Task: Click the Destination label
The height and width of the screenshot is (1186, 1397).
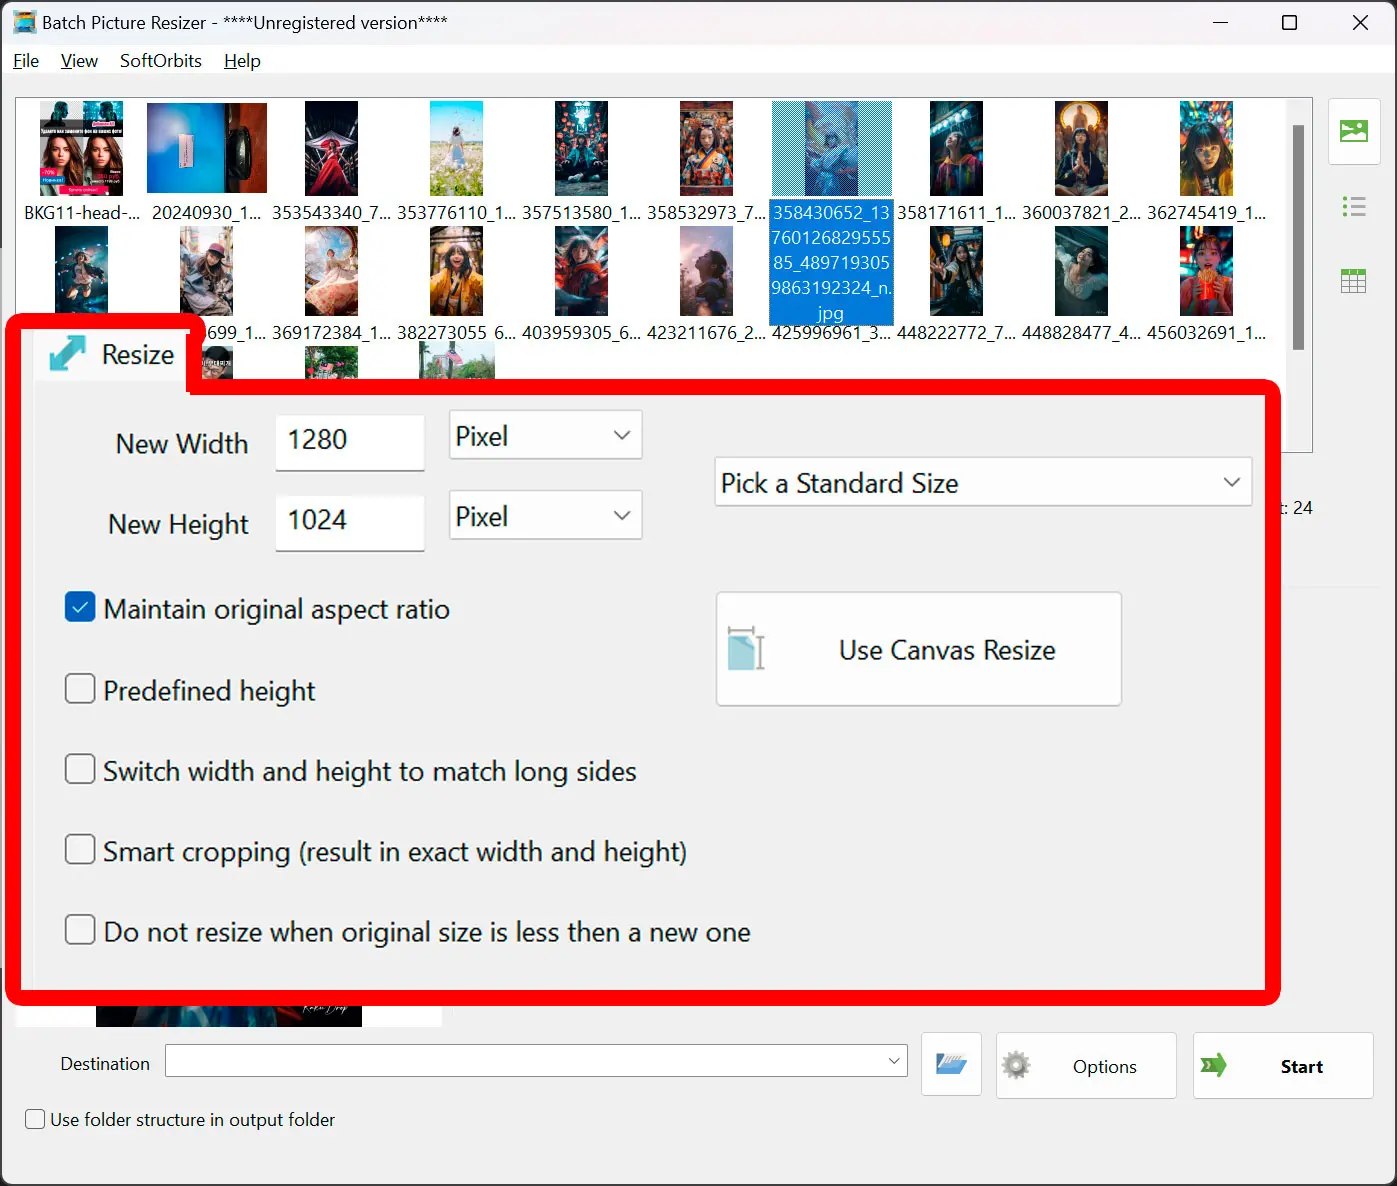Action: coord(105,1064)
